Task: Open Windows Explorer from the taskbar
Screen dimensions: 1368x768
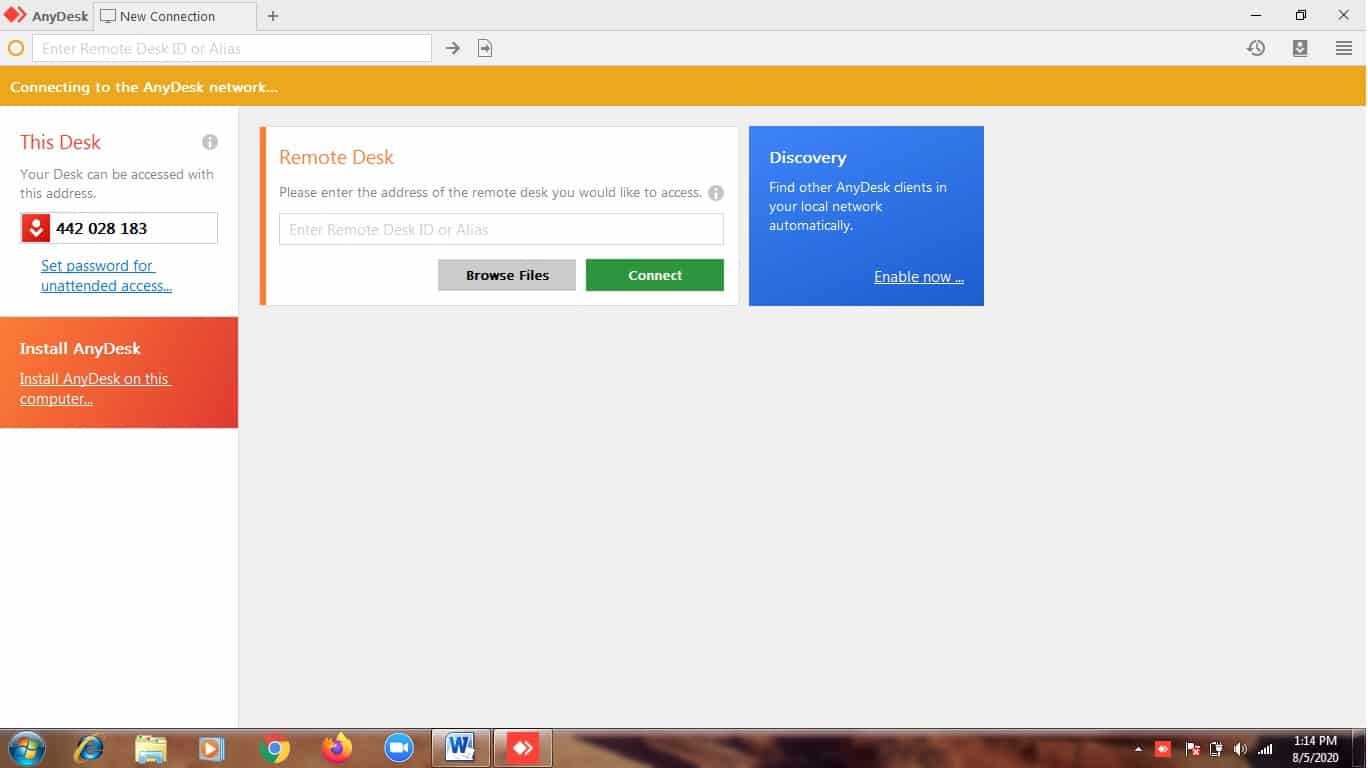Action: (151, 748)
